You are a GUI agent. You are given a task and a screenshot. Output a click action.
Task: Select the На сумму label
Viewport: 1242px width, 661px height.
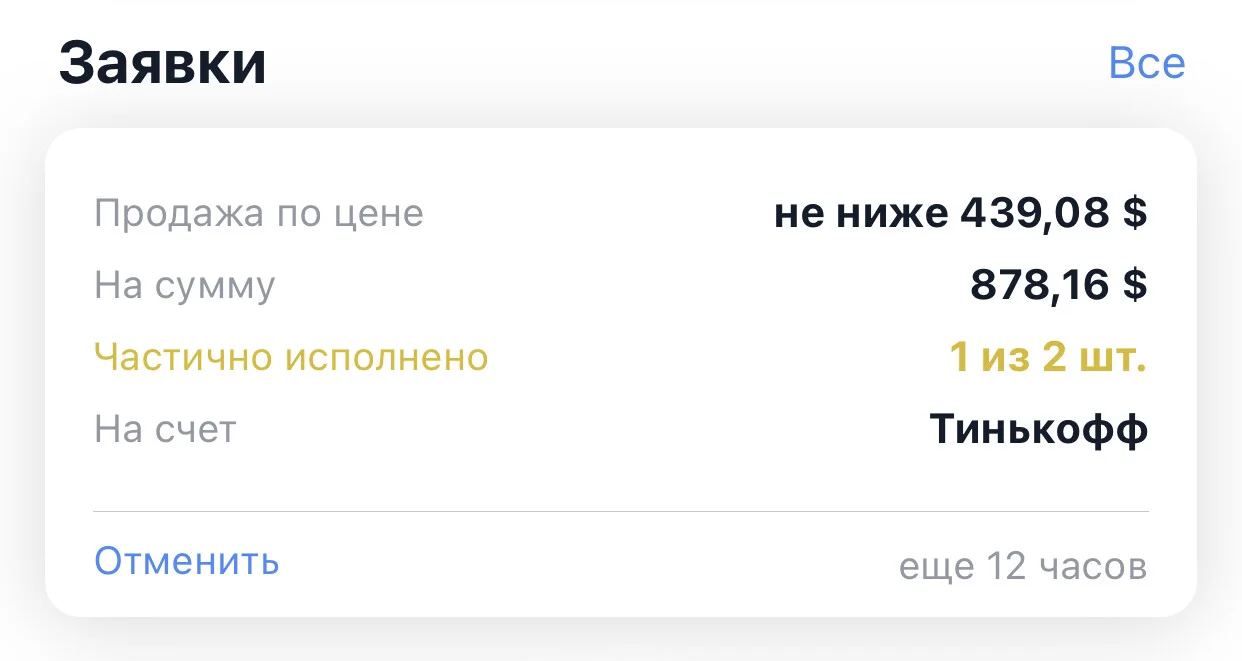tap(184, 286)
